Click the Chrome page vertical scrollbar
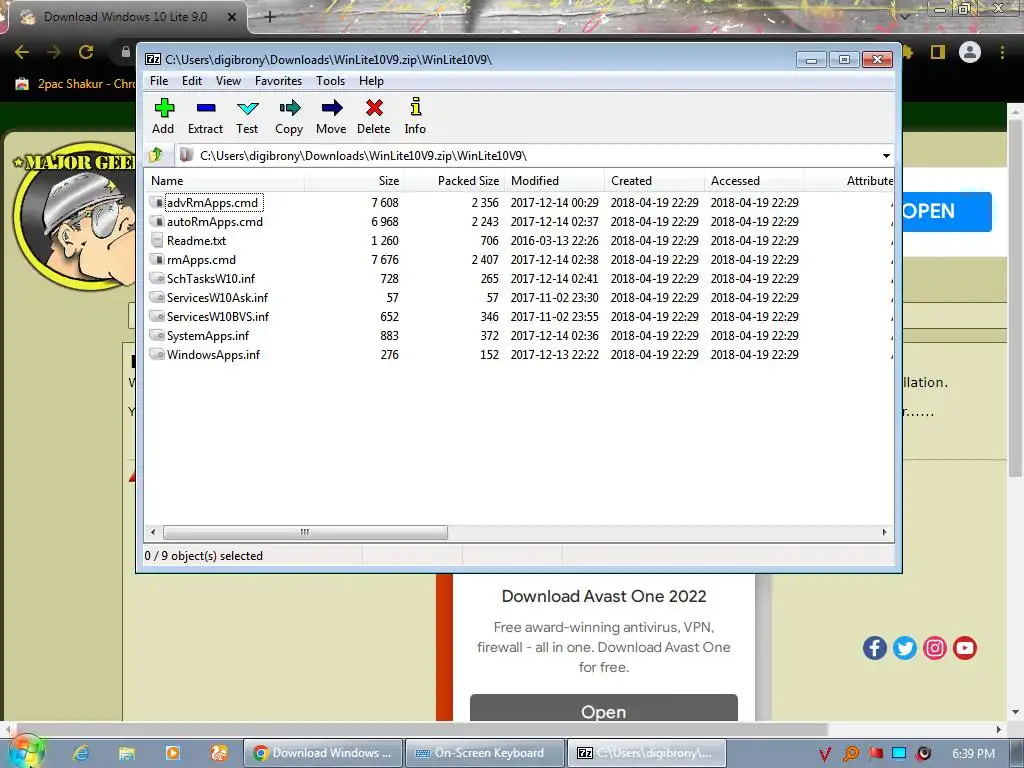 click(x=1015, y=298)
